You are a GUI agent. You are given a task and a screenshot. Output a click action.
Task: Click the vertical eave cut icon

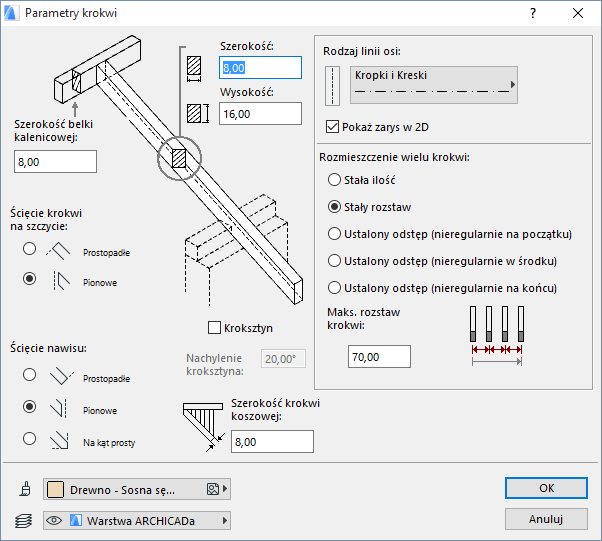point(59,408)
